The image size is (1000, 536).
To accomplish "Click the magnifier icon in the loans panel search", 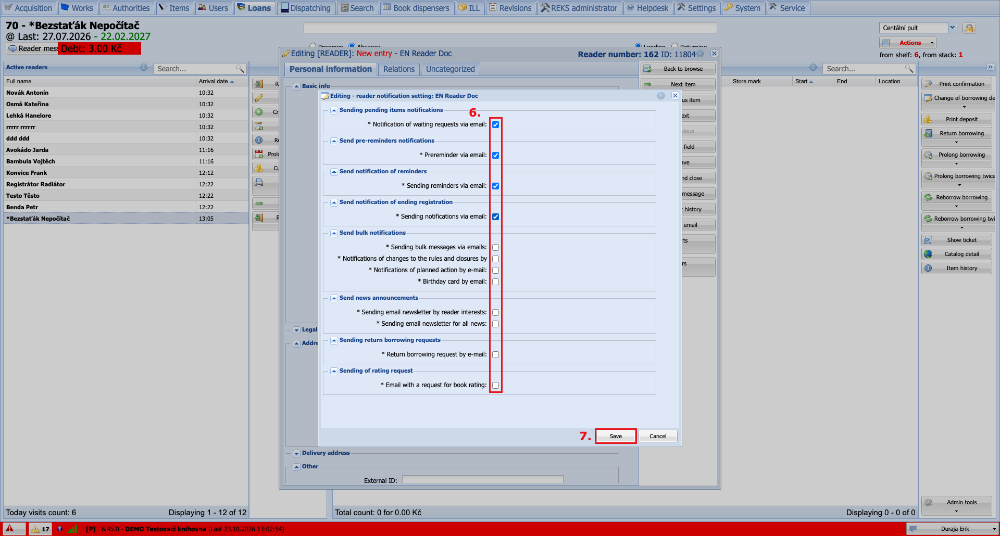I will pos(909,68).
